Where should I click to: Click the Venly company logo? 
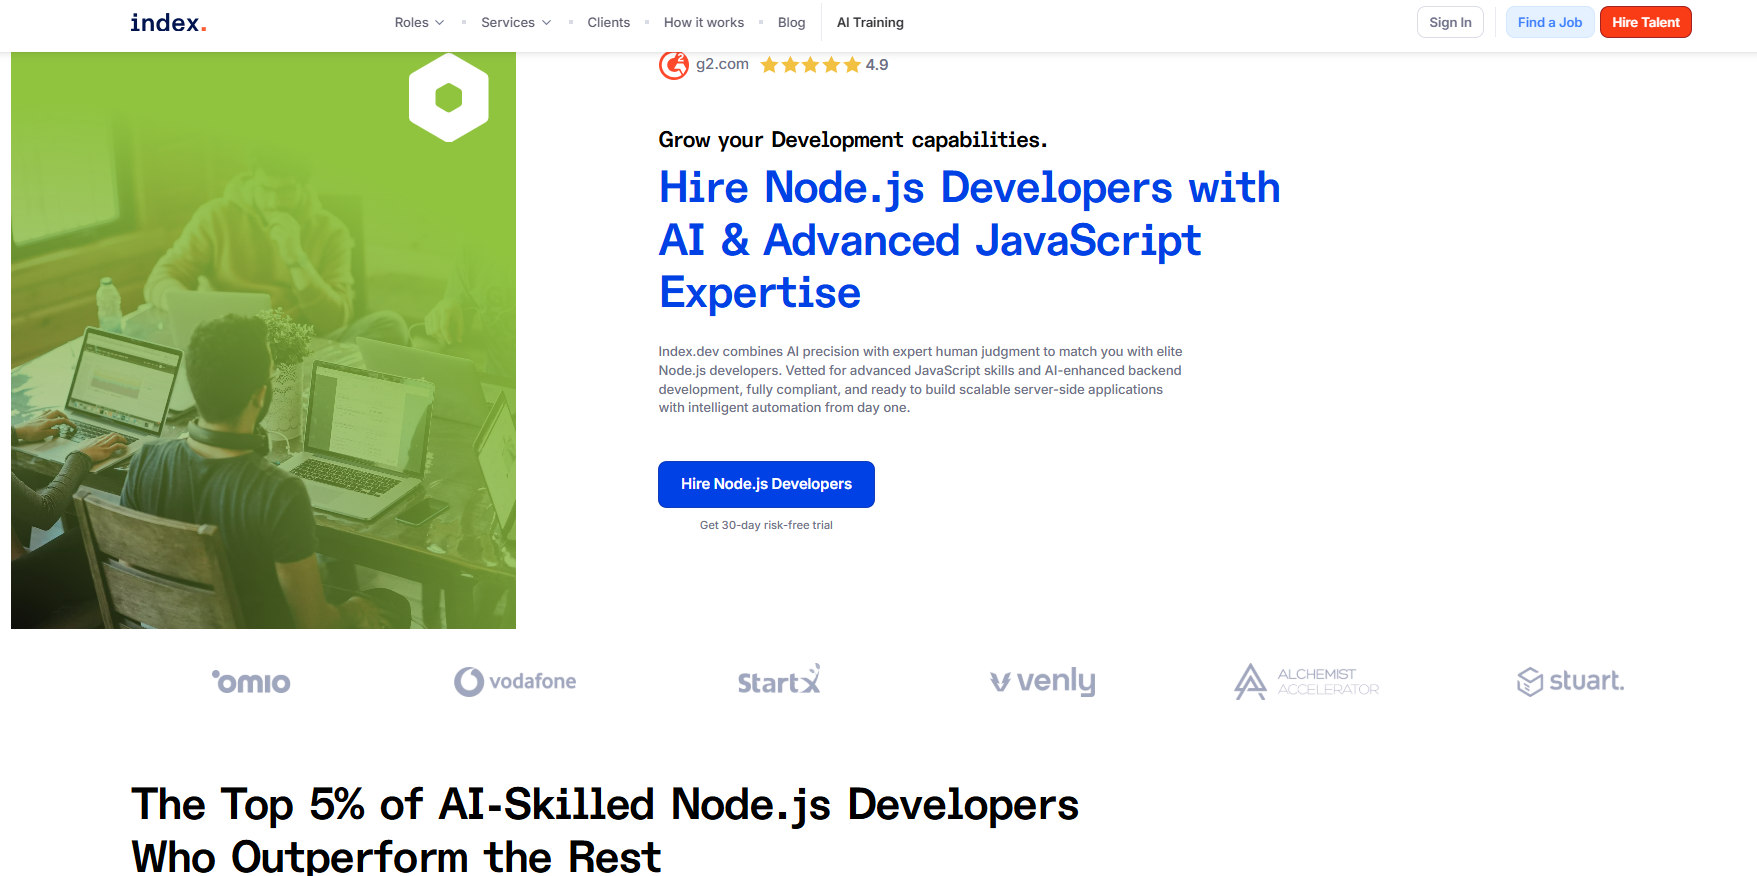coord(1043,681)
